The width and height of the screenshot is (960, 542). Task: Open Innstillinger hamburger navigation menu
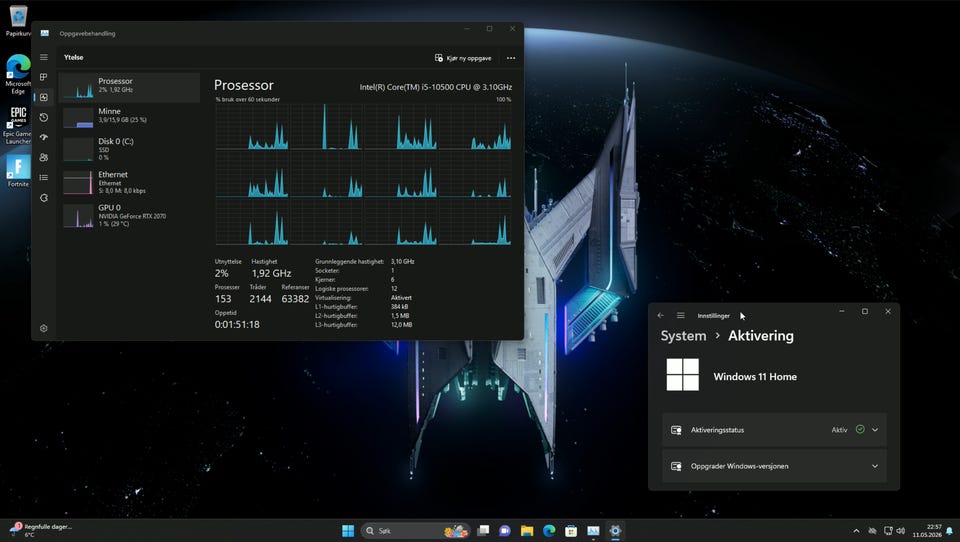tap(680, 315)
